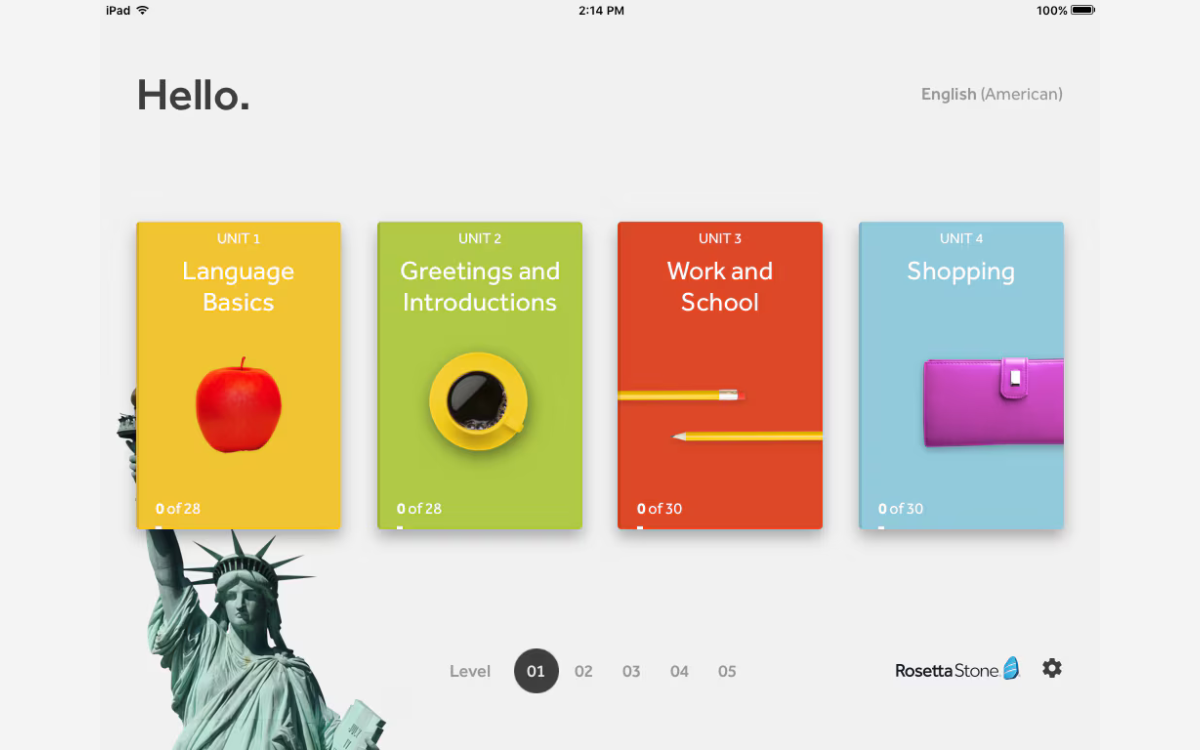This screenshot has width=1200, height=750.
Task: Tap the purple wallet image
Action: click(x=992, y=402)
